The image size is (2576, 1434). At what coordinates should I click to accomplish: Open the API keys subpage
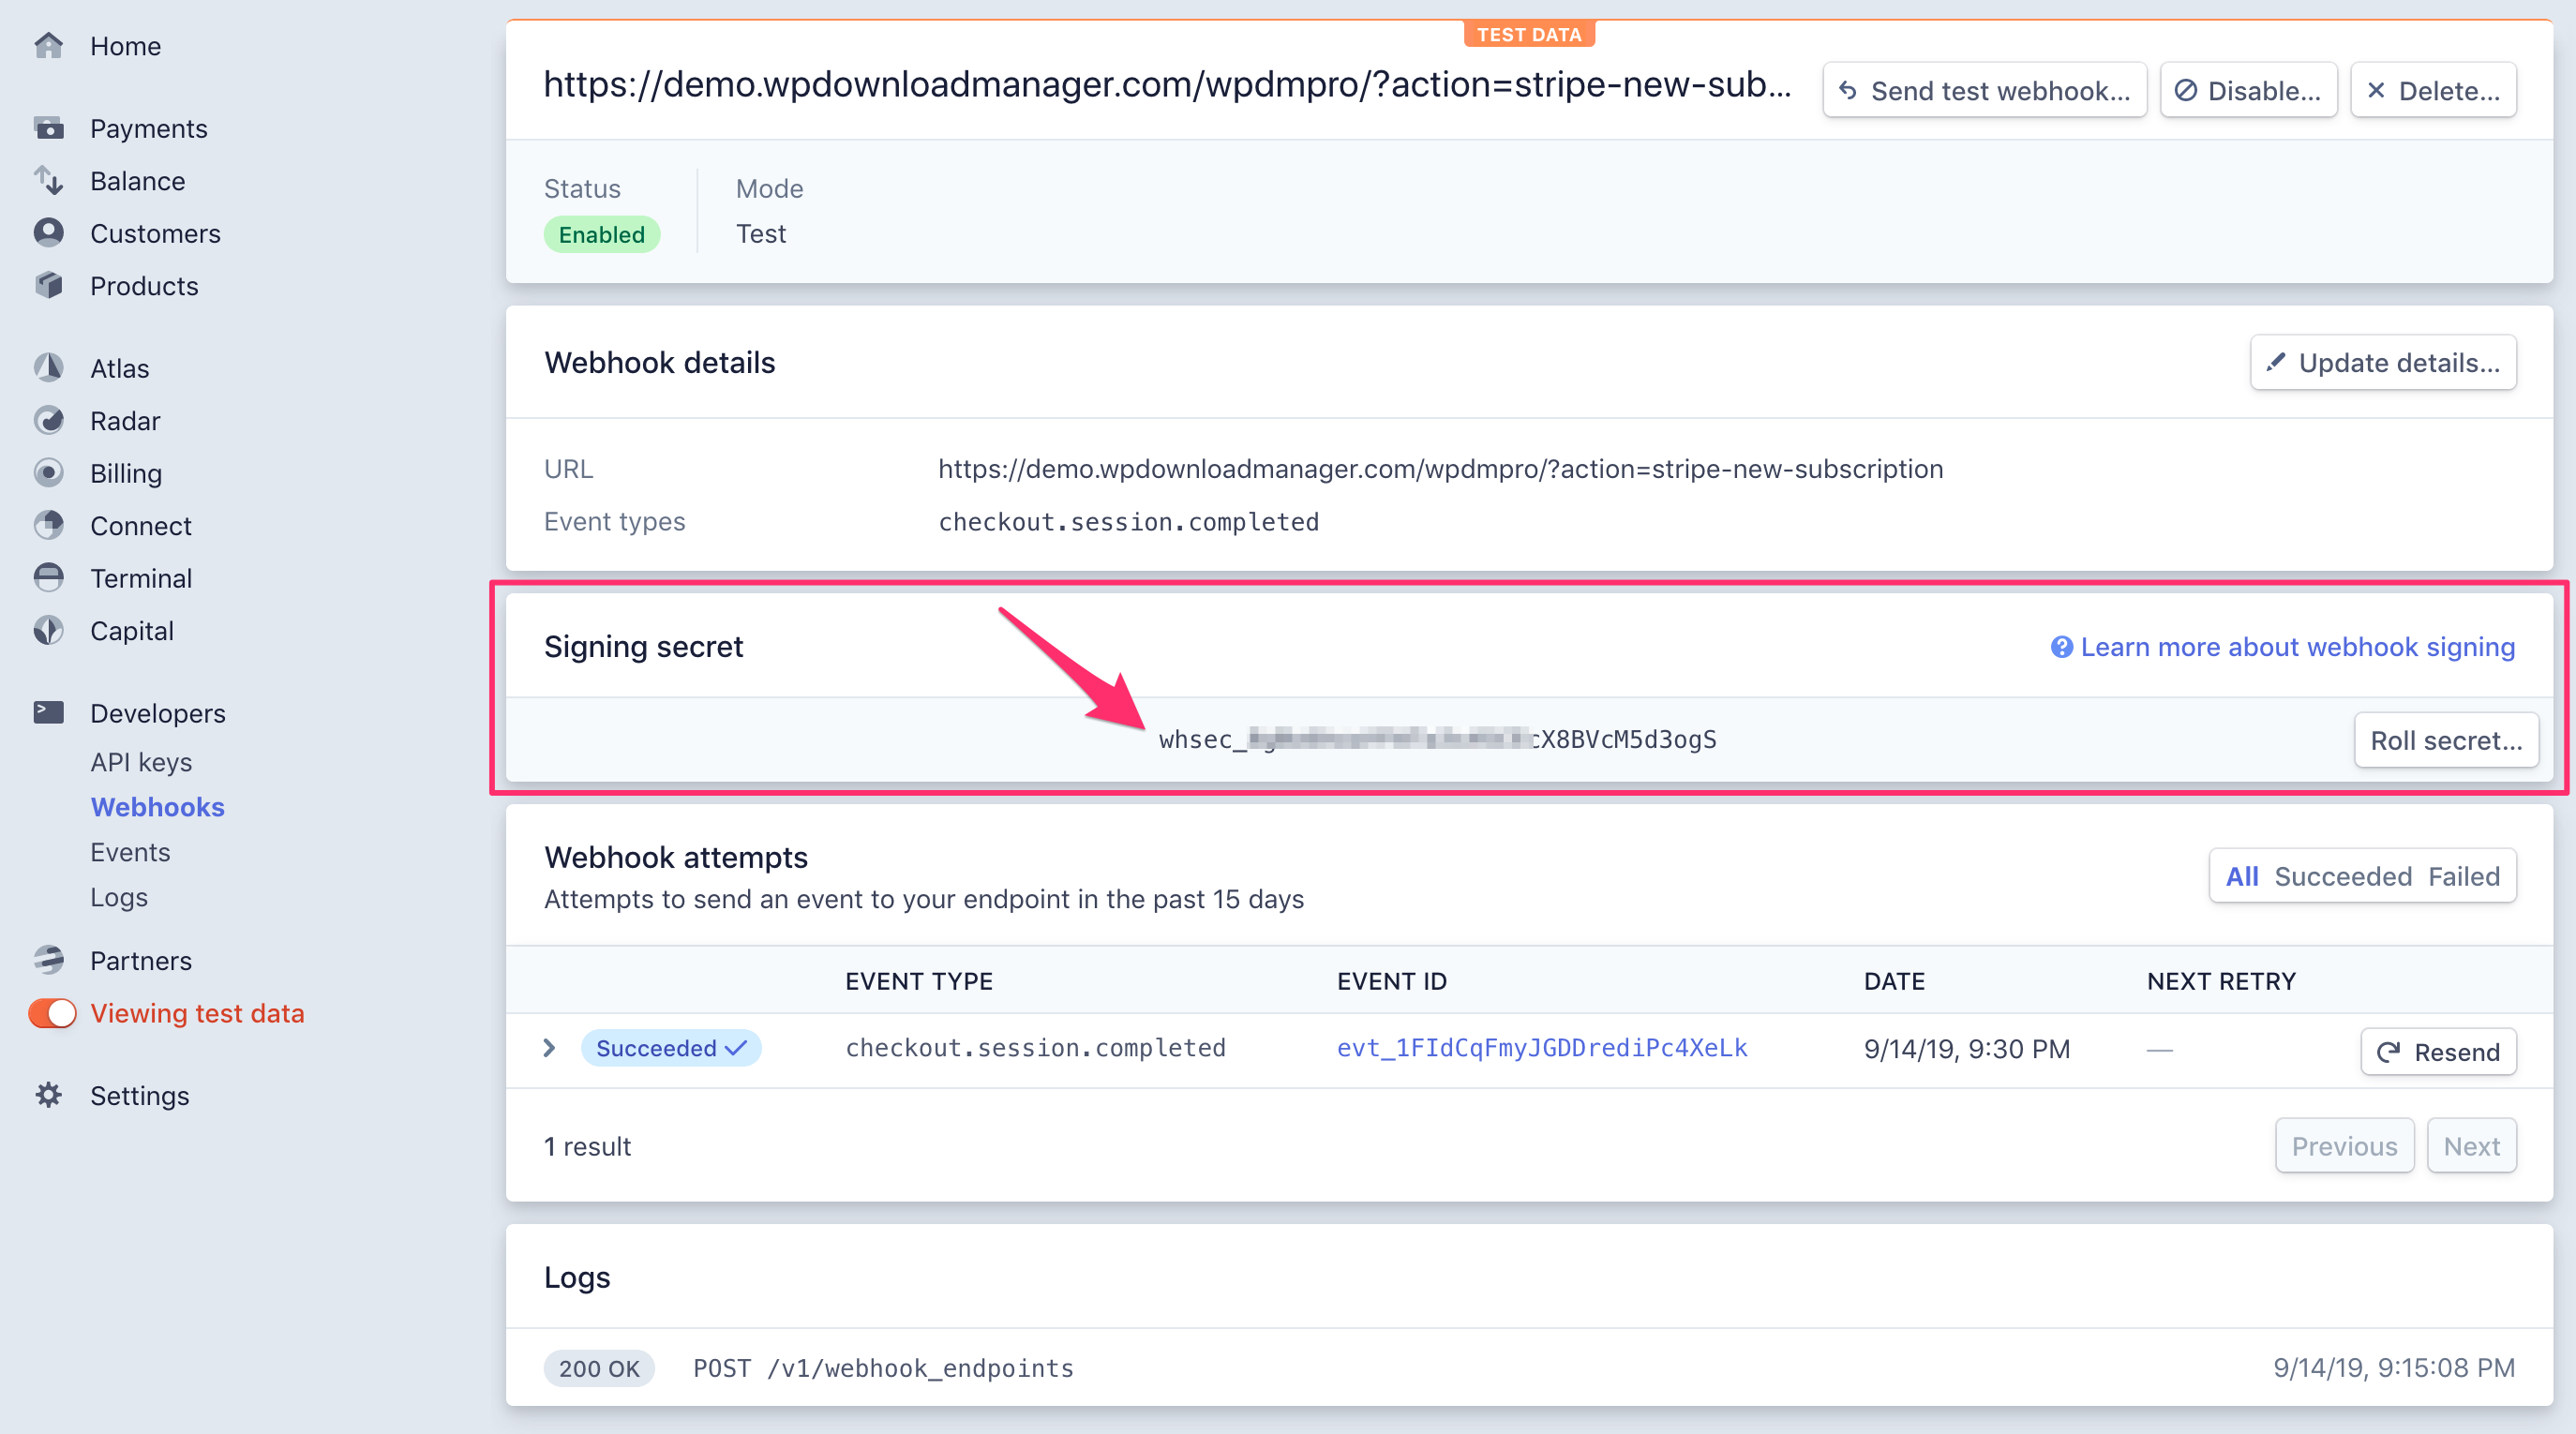[x=141, y=762]
